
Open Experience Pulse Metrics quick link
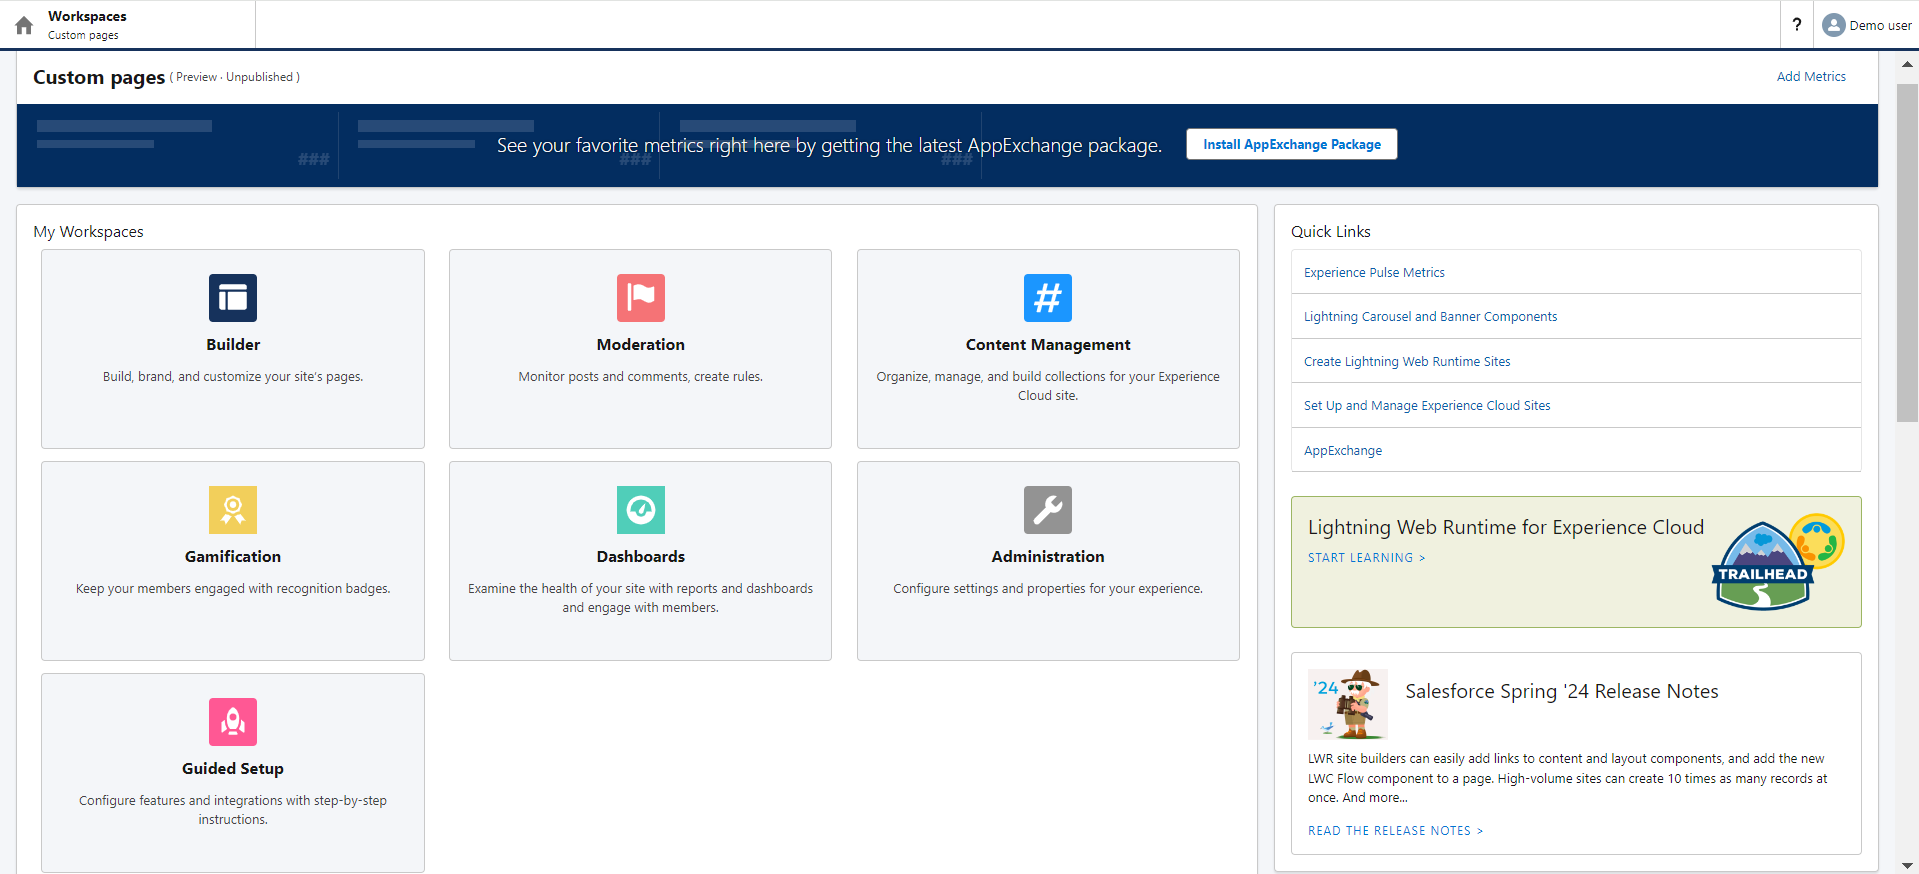(1373, 273)
